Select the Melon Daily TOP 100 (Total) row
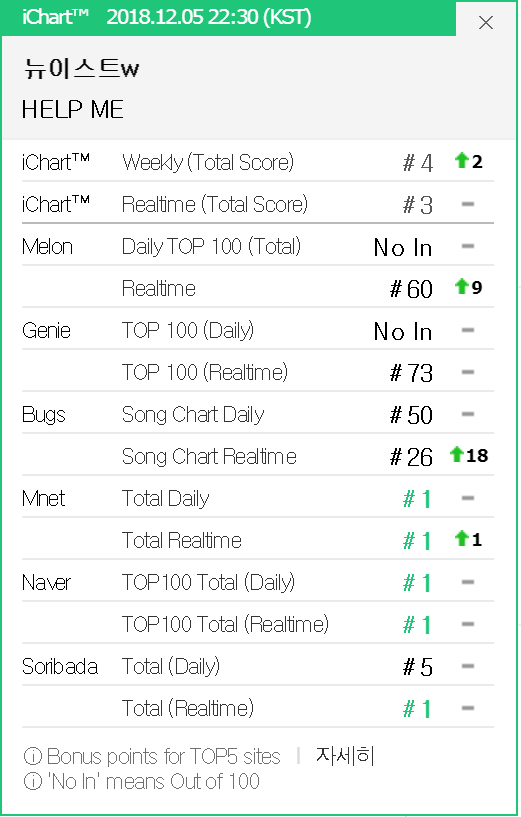The width and height of the screenshot is (521, 817). point(258,246)
